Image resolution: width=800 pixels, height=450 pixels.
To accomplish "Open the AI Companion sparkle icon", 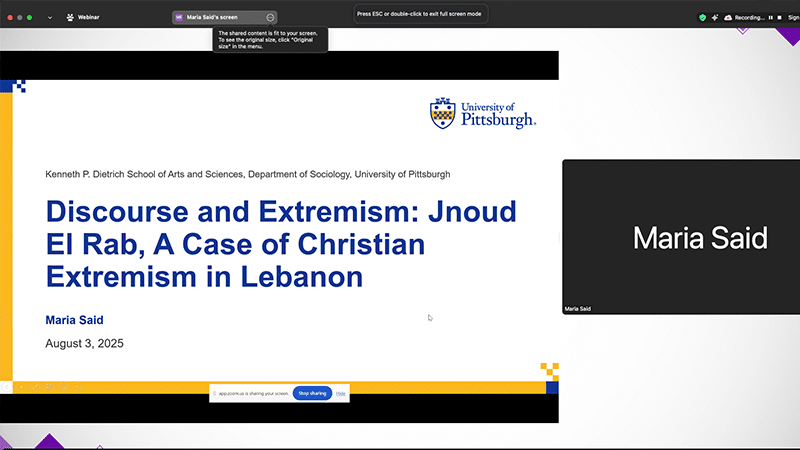I will point(715,17).
